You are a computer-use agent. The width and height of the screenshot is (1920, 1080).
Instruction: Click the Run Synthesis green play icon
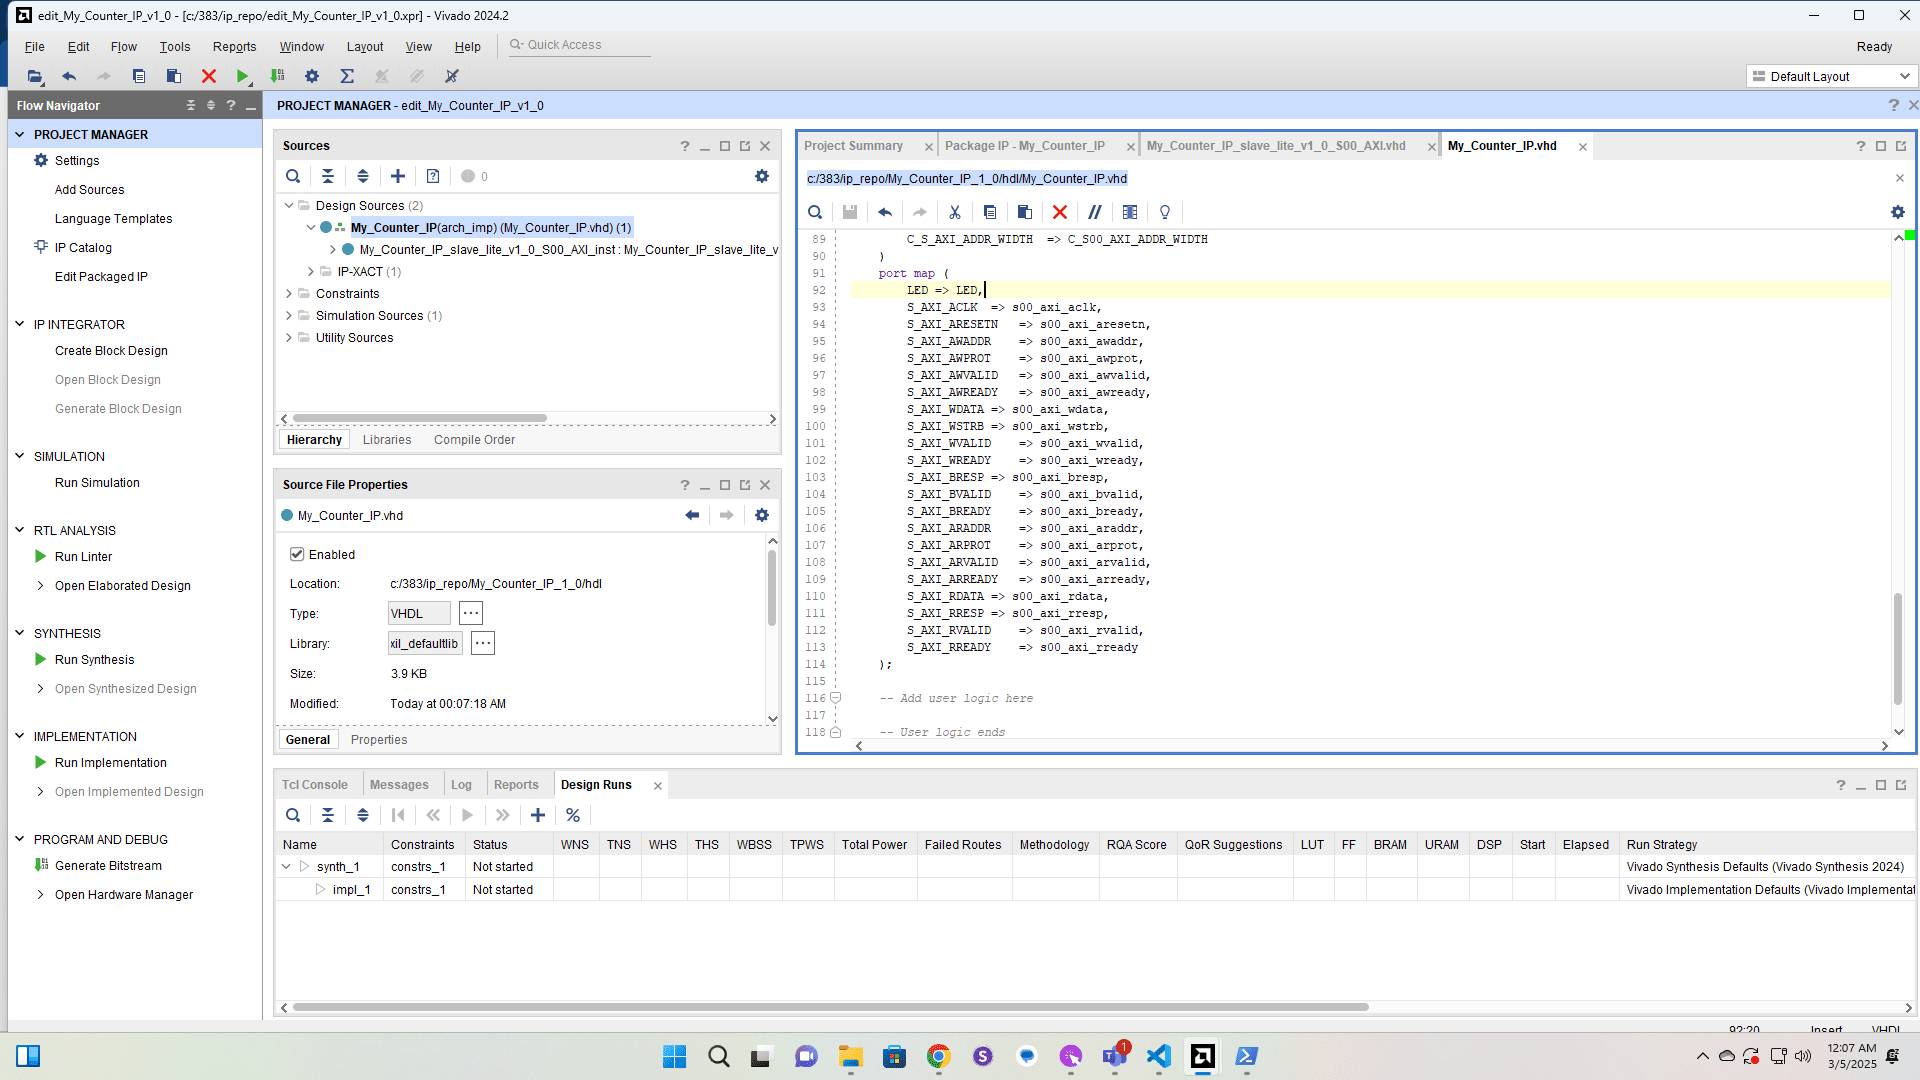pos(41,659)
